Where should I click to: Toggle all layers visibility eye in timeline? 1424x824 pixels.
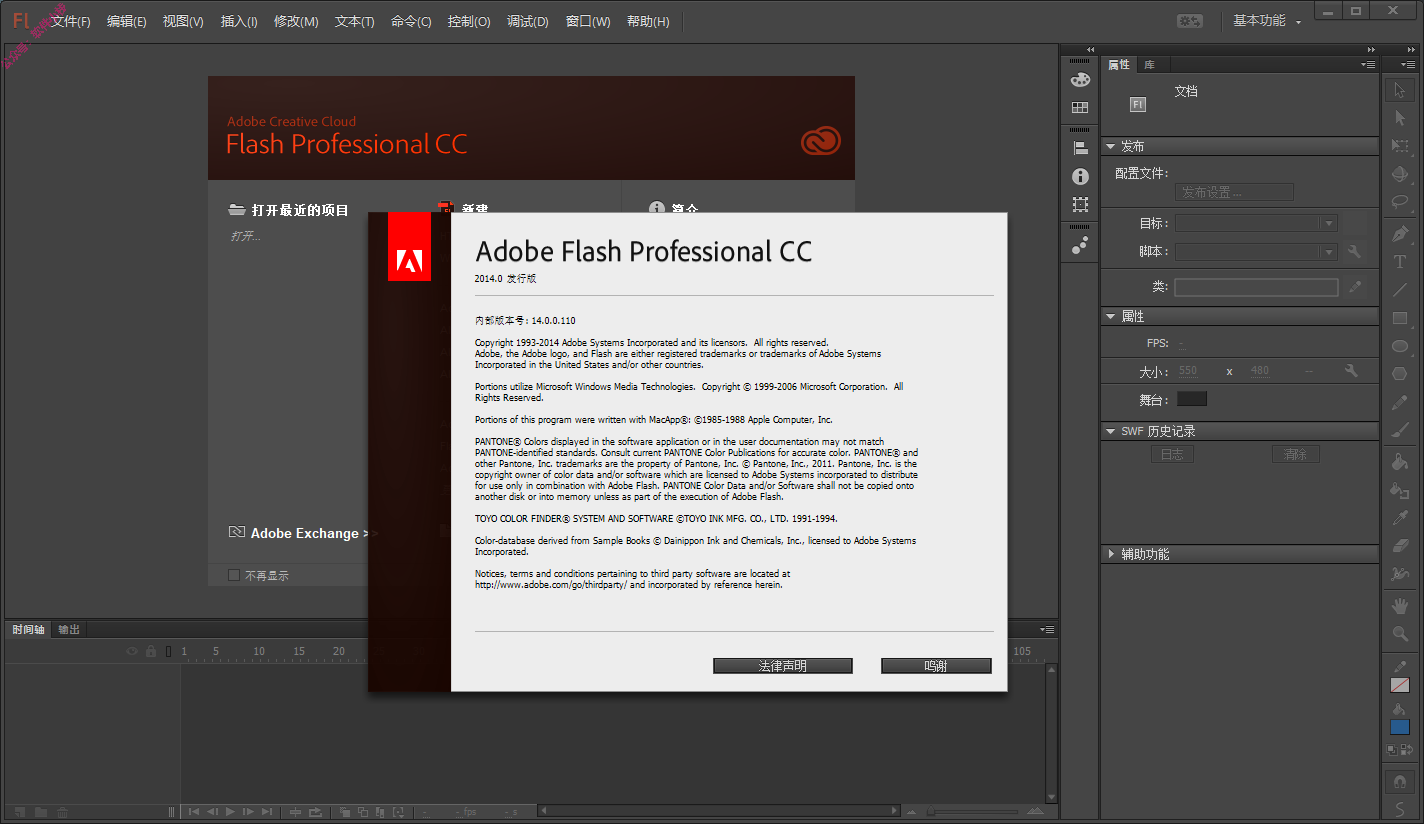point(132,651)
